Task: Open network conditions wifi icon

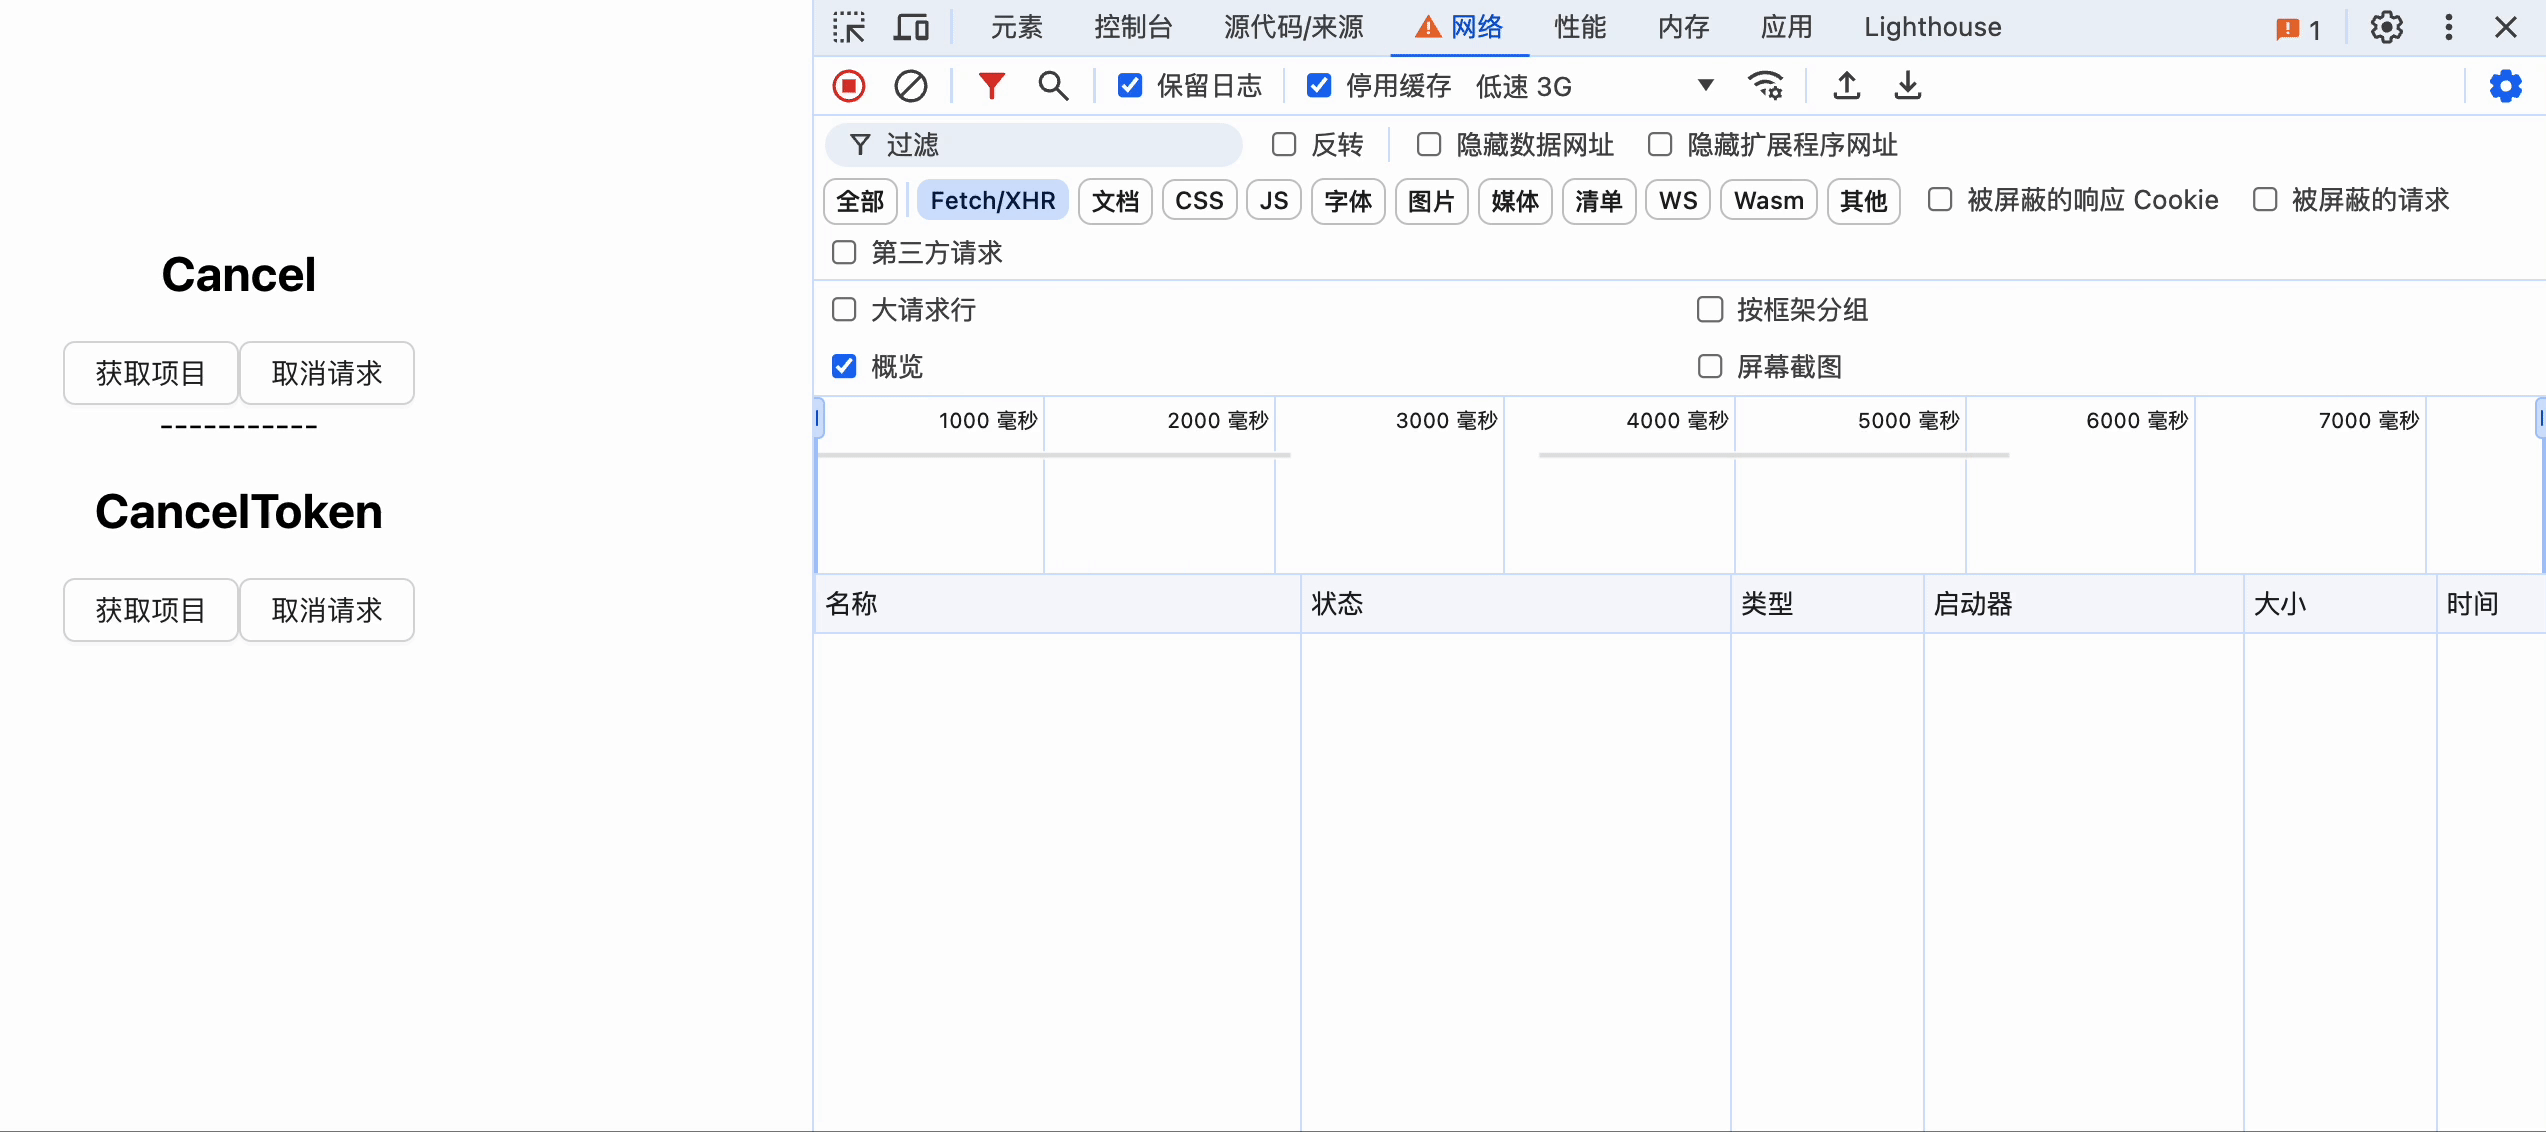Action: pos(1765,86)
